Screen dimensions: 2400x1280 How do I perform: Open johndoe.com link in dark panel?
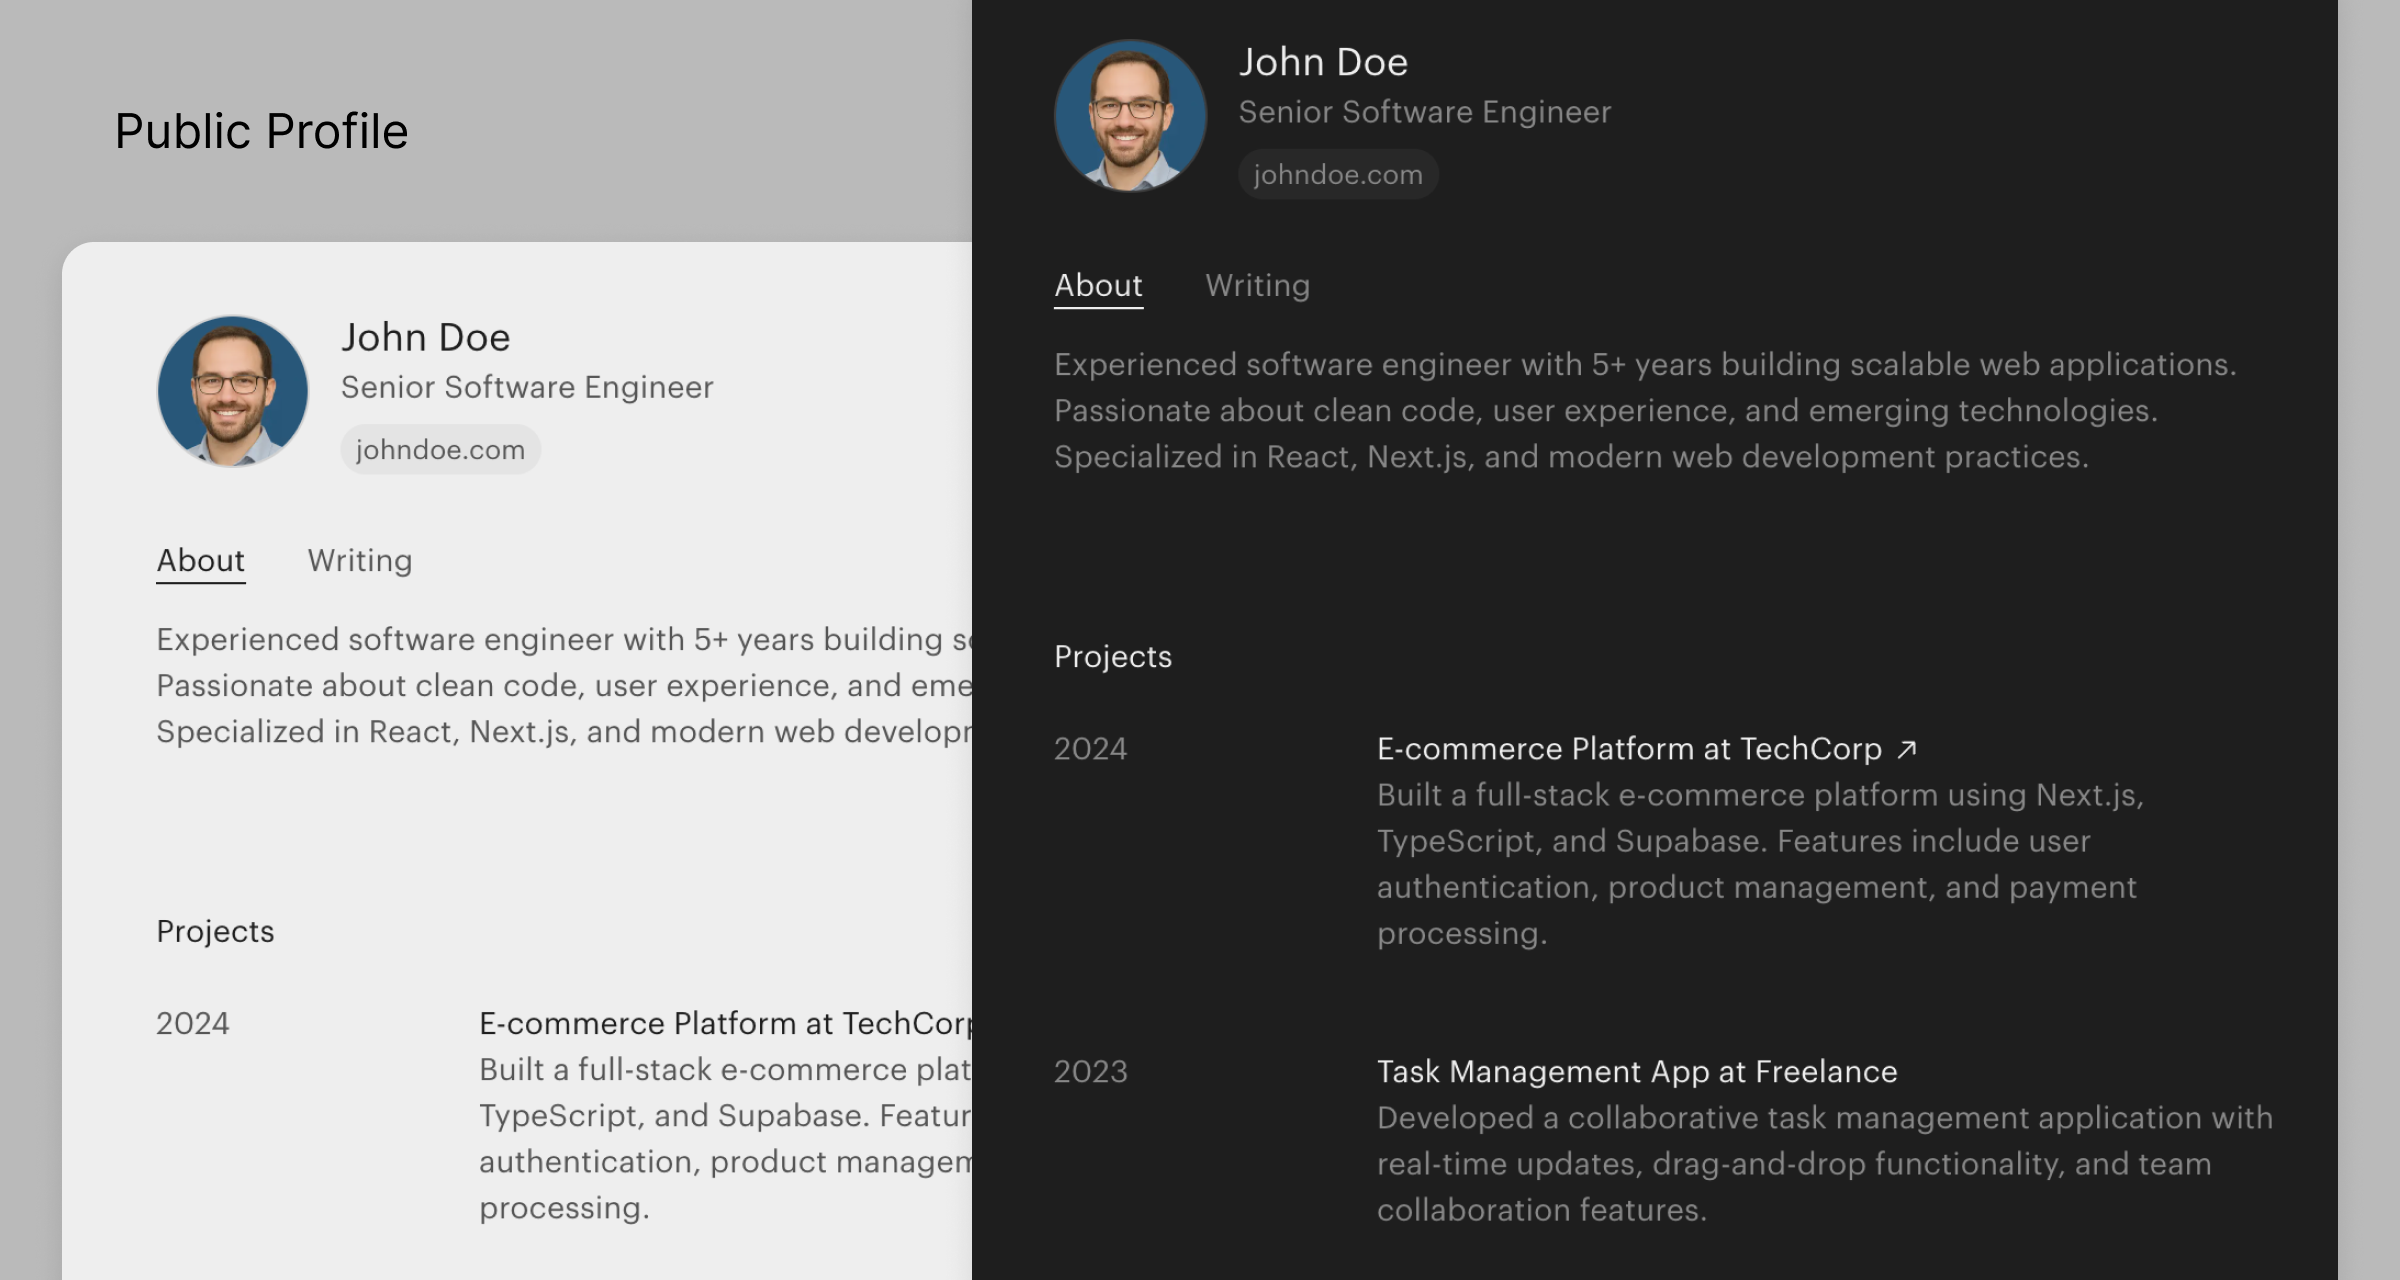tap(1337, 175)
